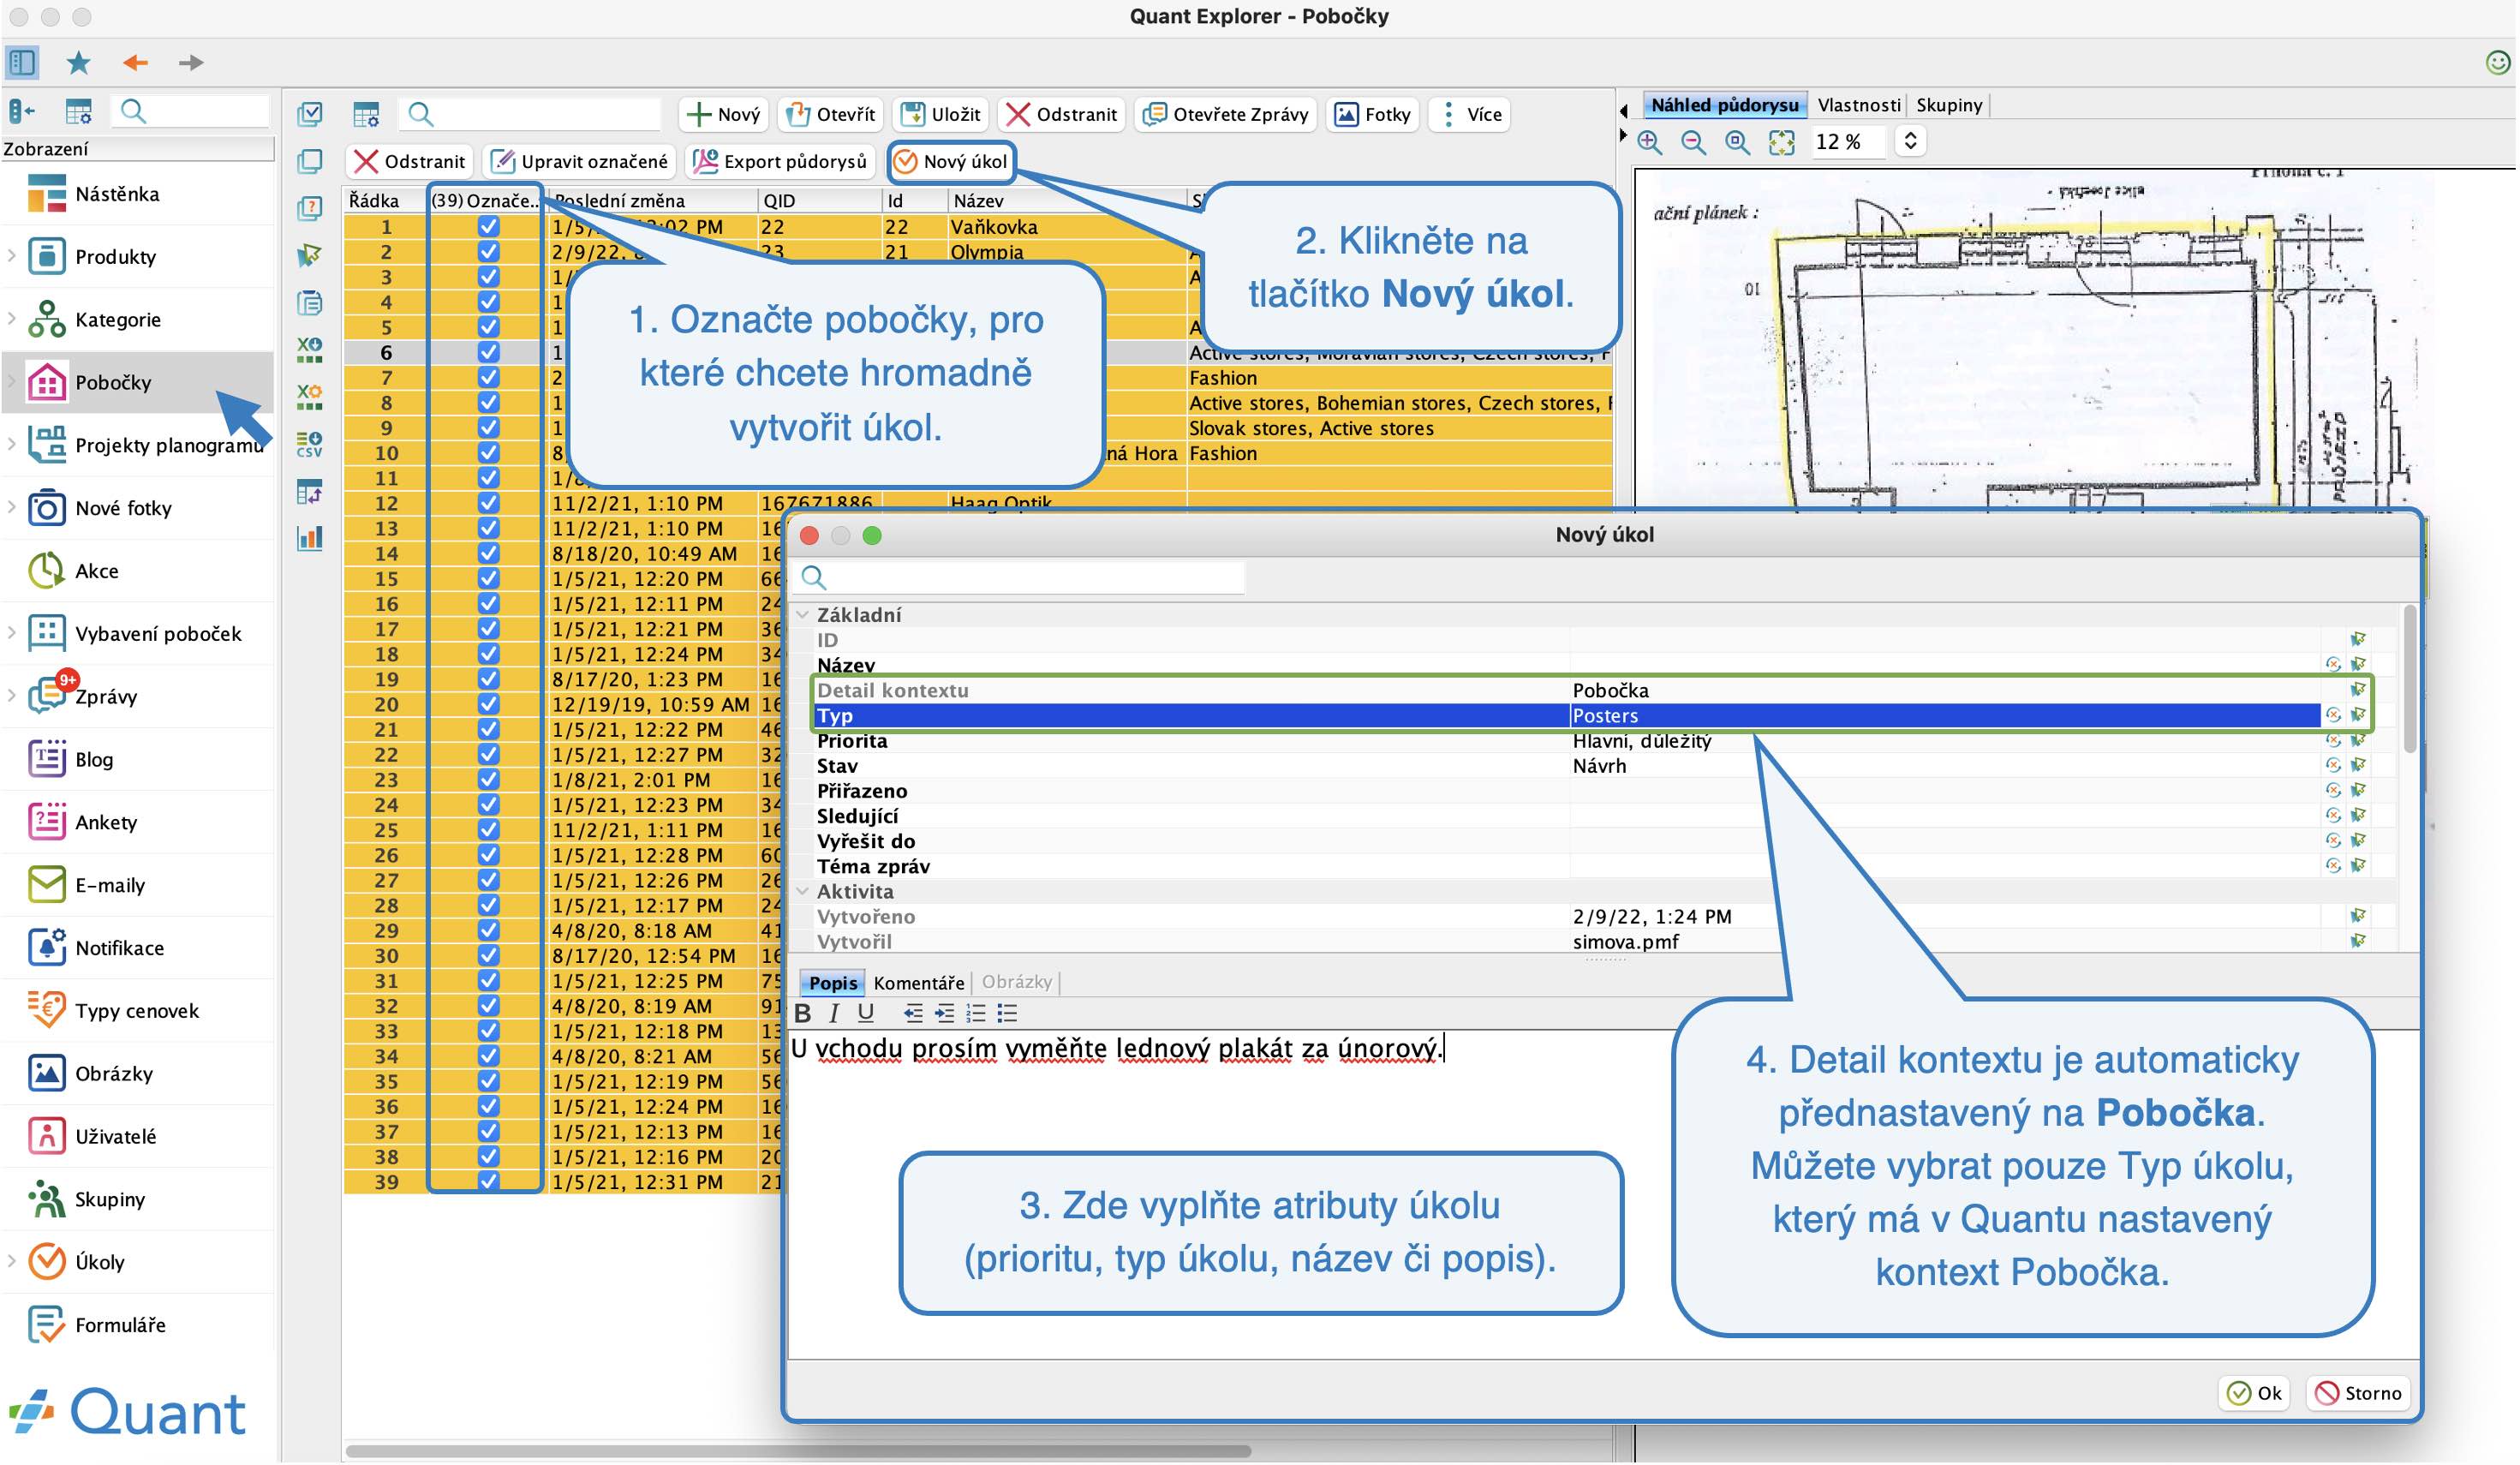Collapse the Základní section in Nový úkol
Viewport: 2520px width, 1465px height.
pos(802,615)
